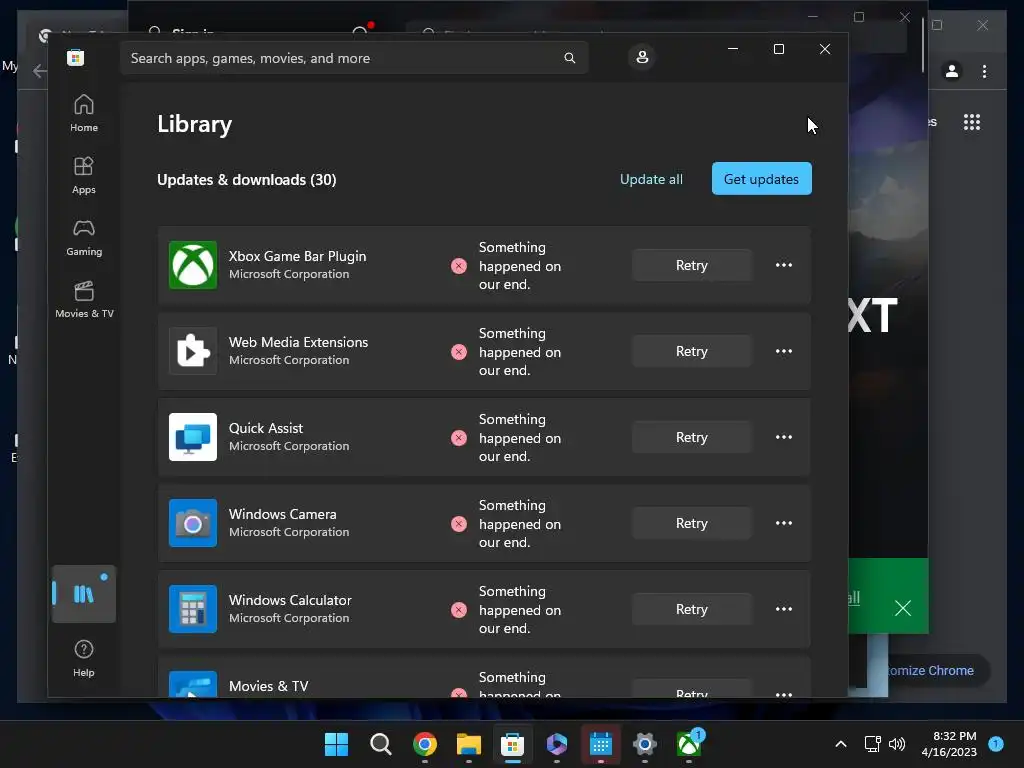Open the volume control in system tray
This screenshot has width=1024, height=768.
(897, 744)
